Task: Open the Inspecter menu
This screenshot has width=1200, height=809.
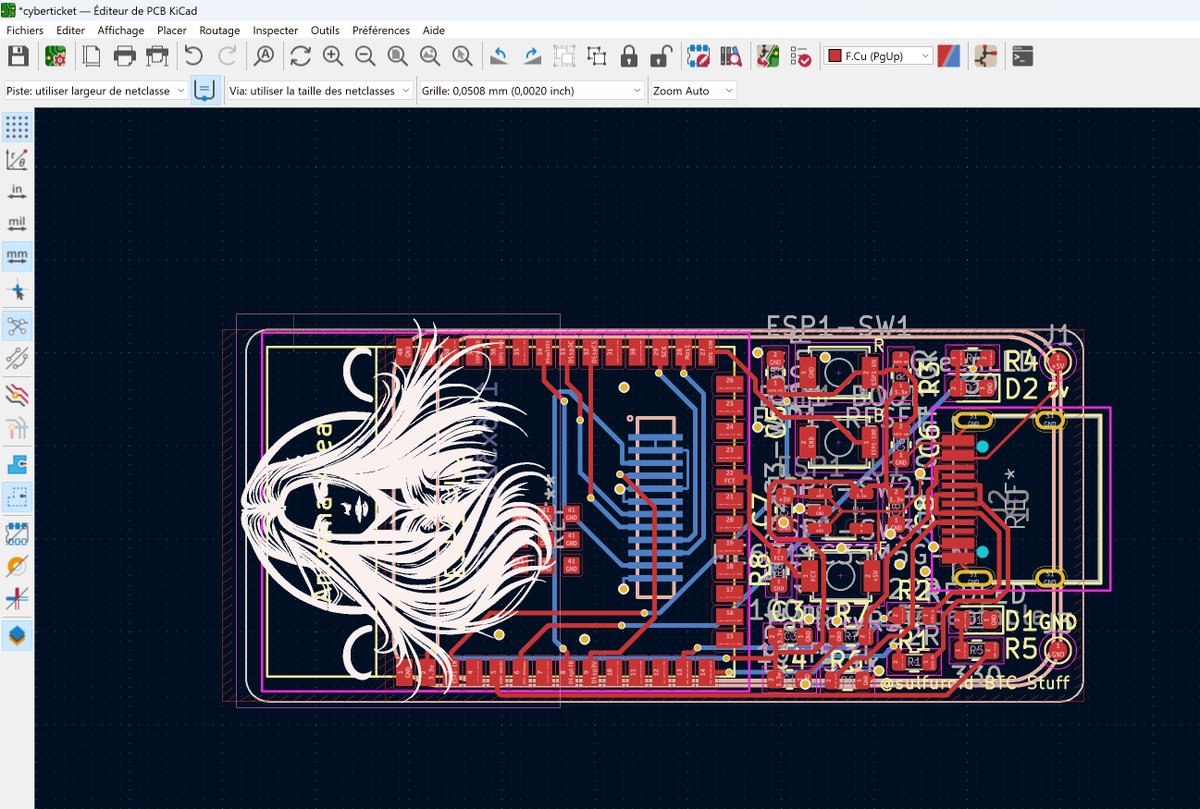Action: [x=276, y=30]
